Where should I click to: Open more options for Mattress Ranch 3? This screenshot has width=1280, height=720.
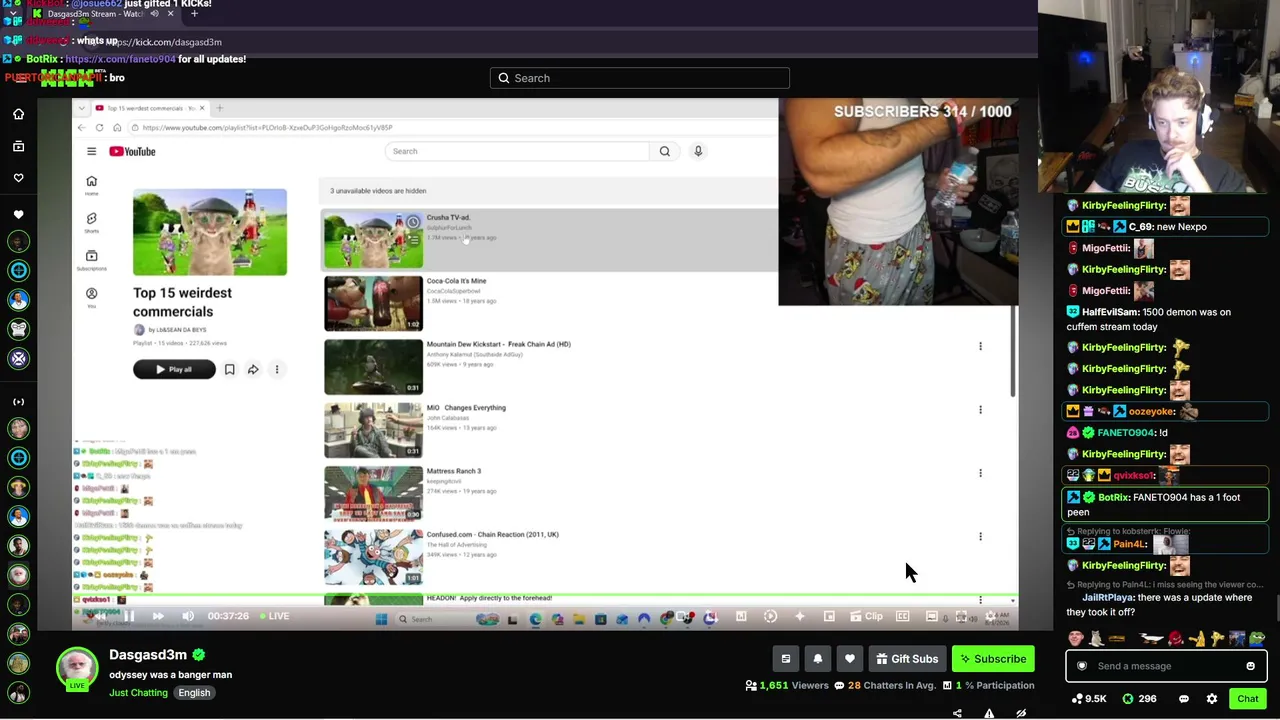pyautogui.click(x=980, y=473)
